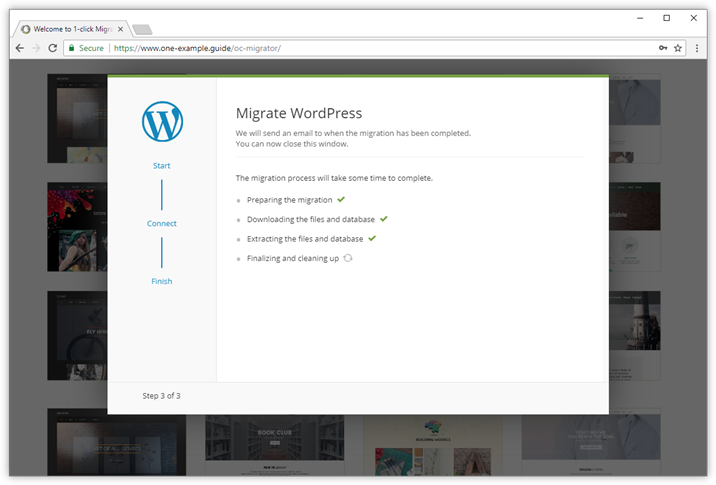Go to the Connect step
The width and height of the screenshot is (716, 485).
(162, 223)
